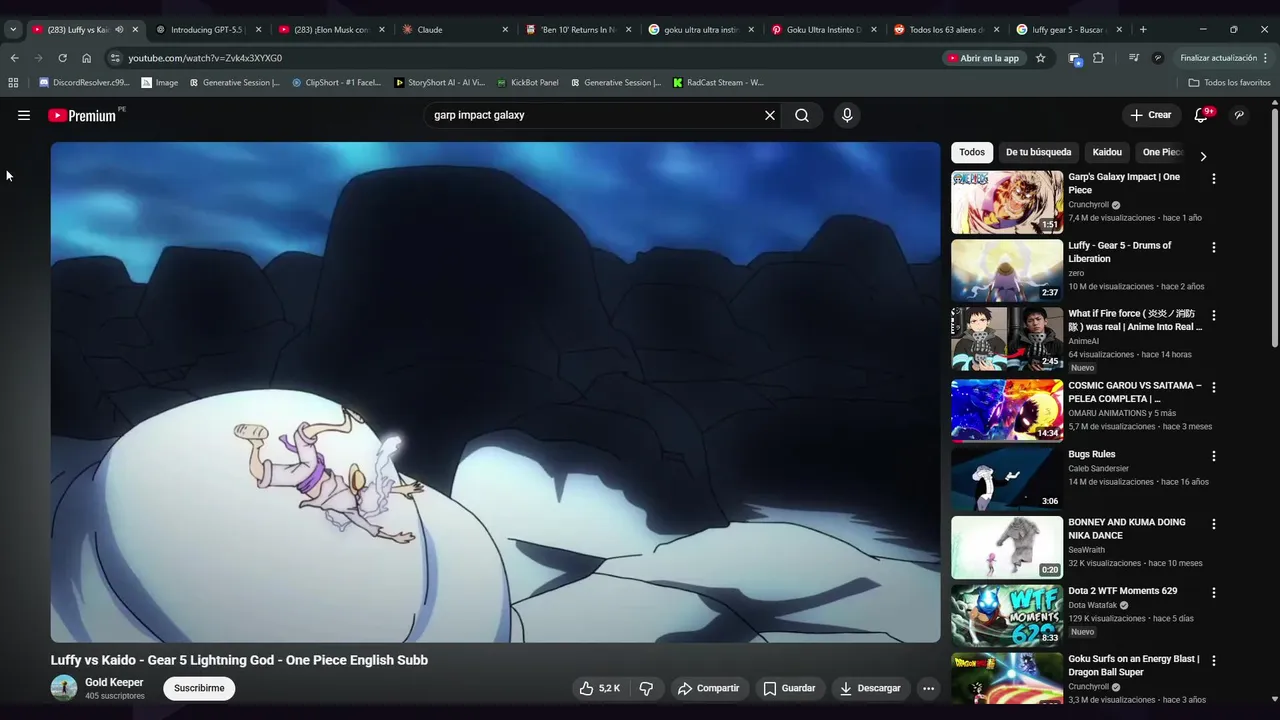Open Gold Keeper channel avatar
1280x720 pixels.
coord(64,688)
